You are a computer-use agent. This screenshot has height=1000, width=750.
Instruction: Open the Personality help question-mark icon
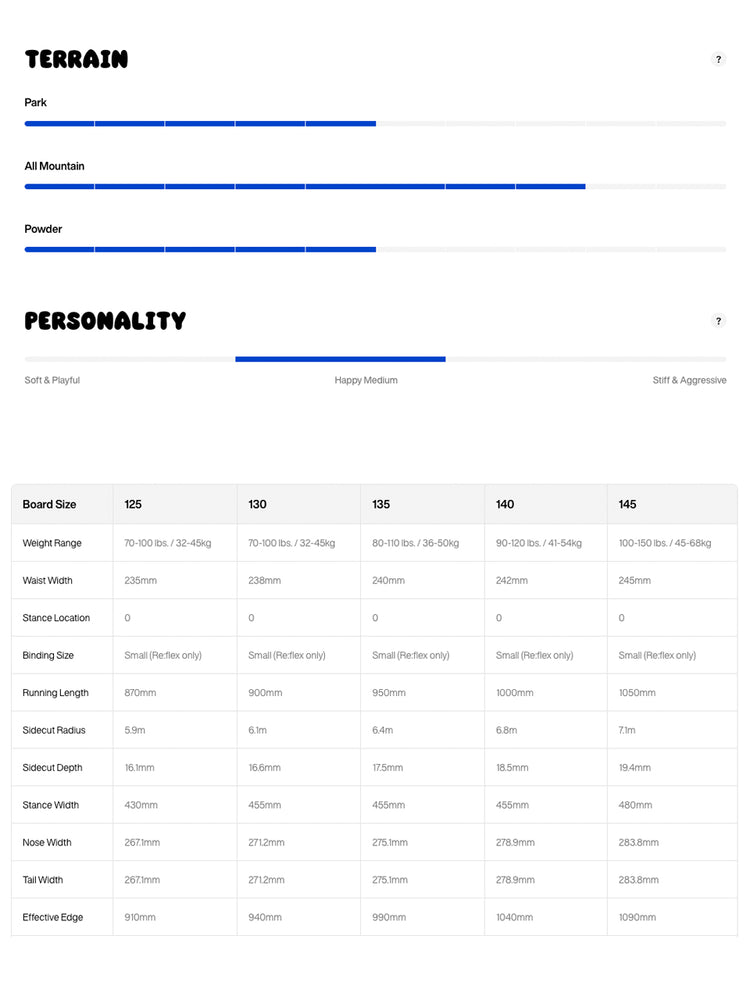[718, 321]
